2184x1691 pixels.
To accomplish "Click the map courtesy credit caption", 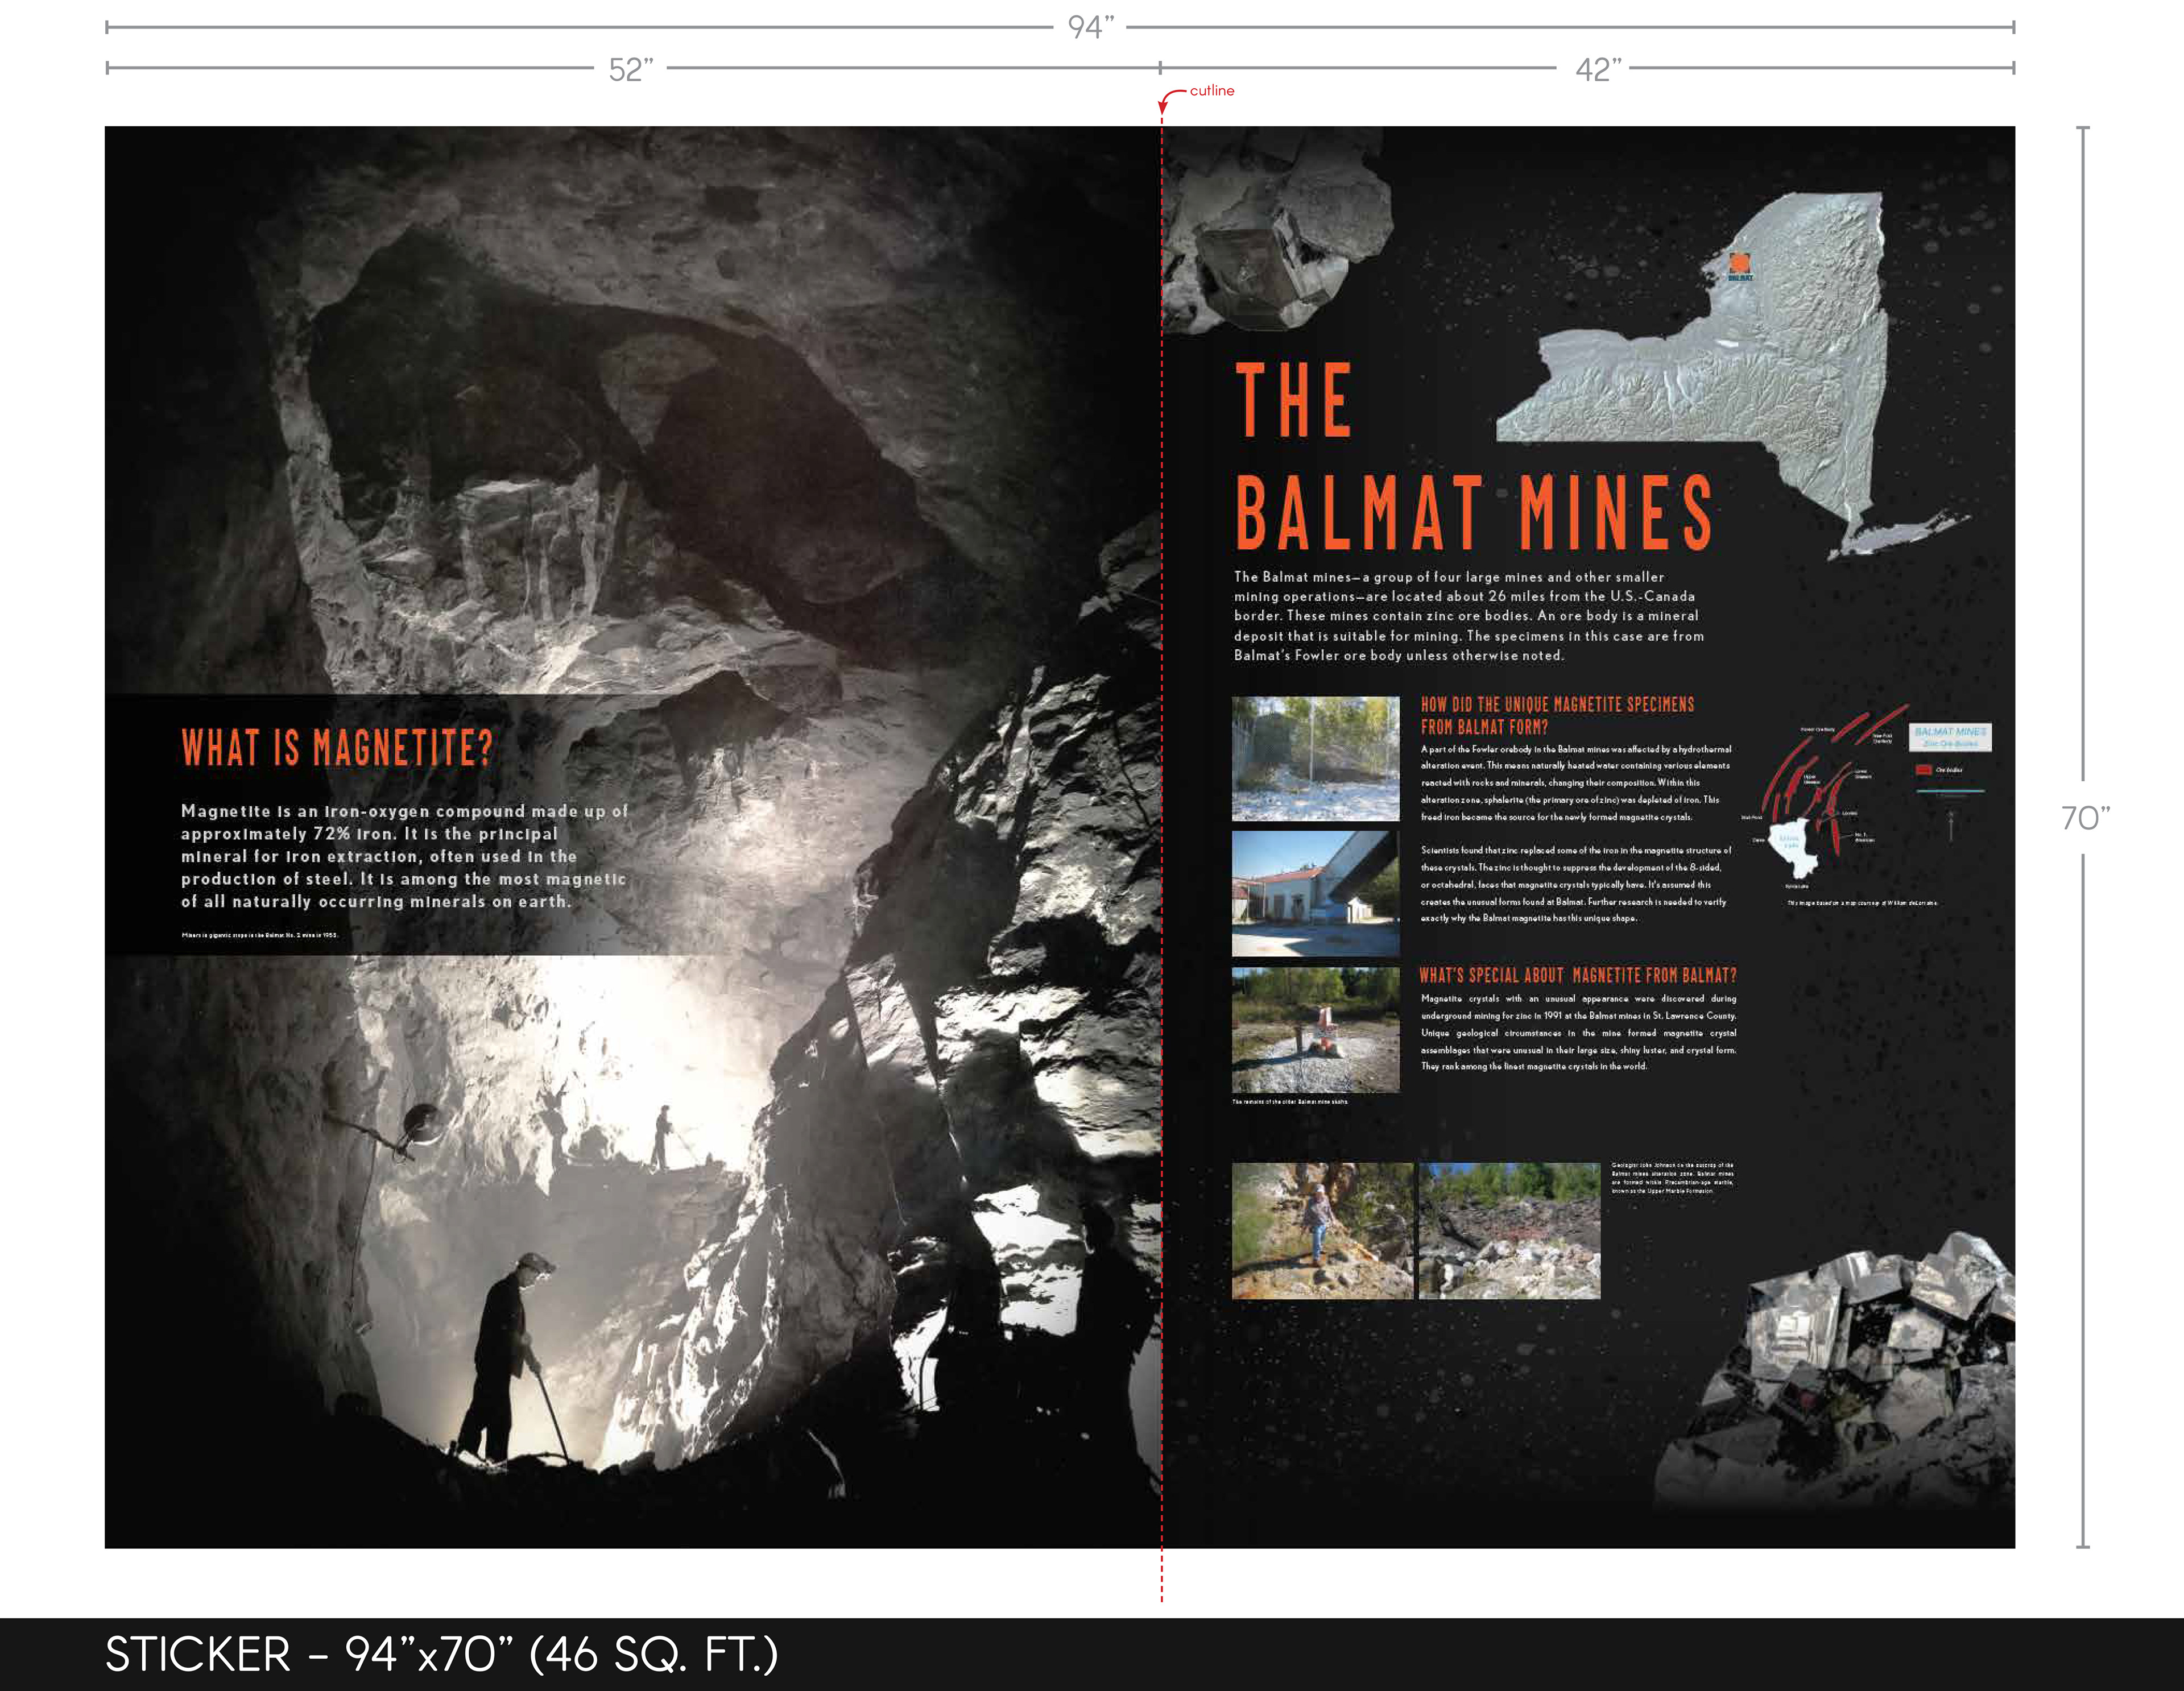I will coord(1862,903).
